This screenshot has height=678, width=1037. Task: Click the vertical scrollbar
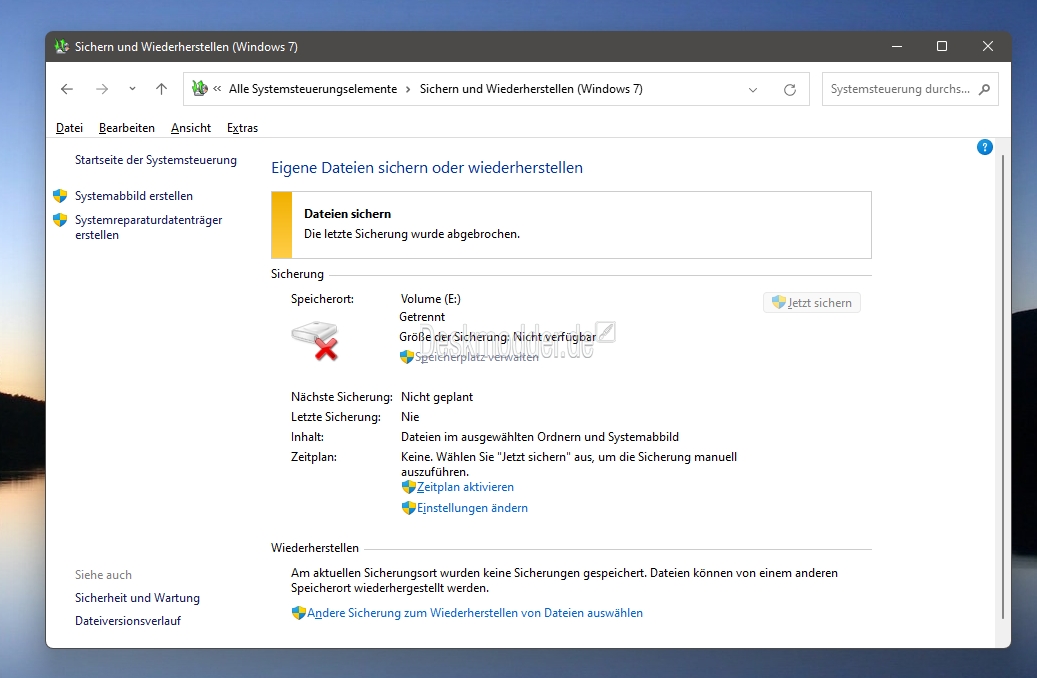[x=1003, y=387]
